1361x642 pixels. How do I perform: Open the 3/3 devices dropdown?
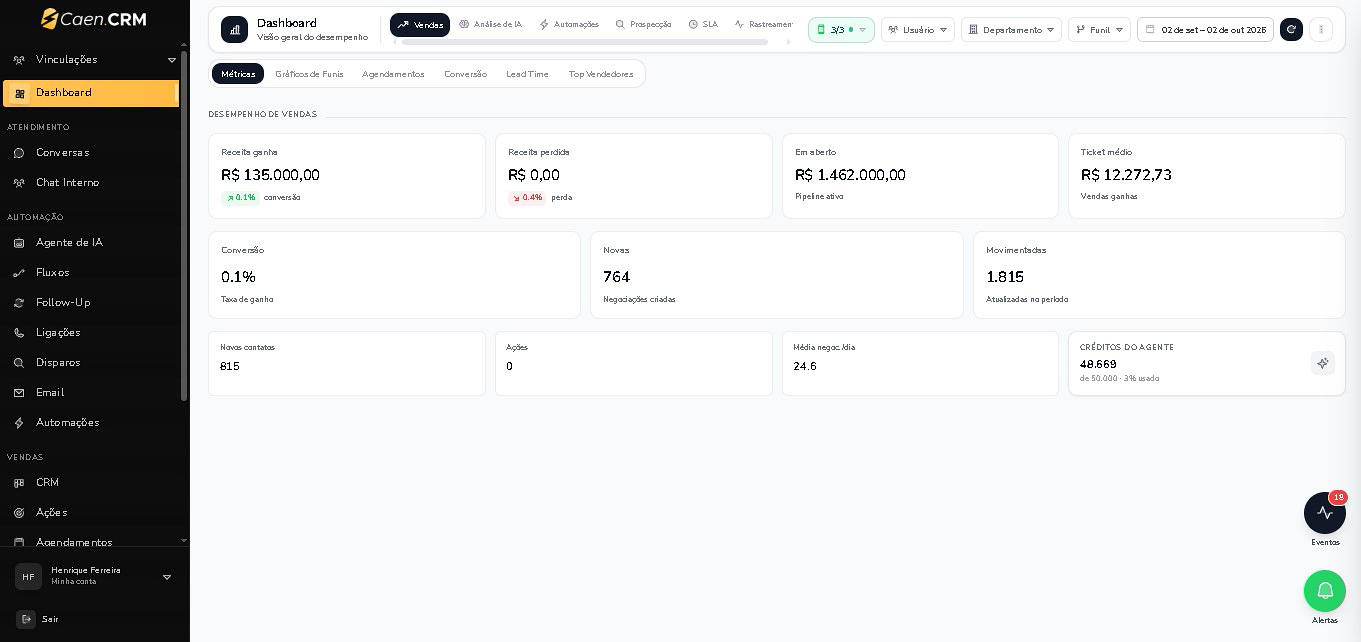(841, 30)
